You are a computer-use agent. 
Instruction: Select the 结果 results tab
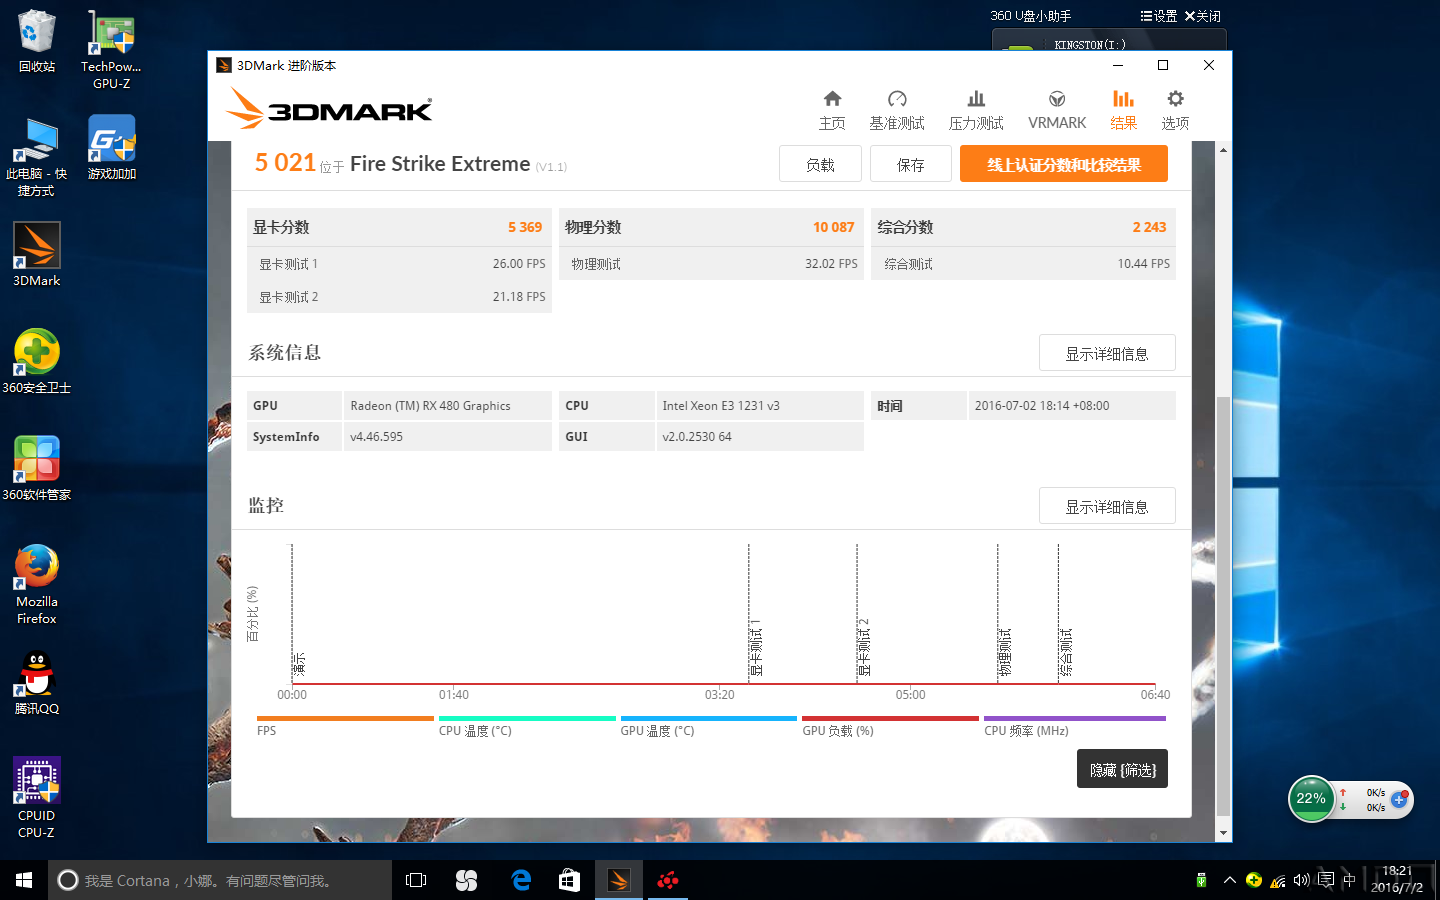point(1124,110)
